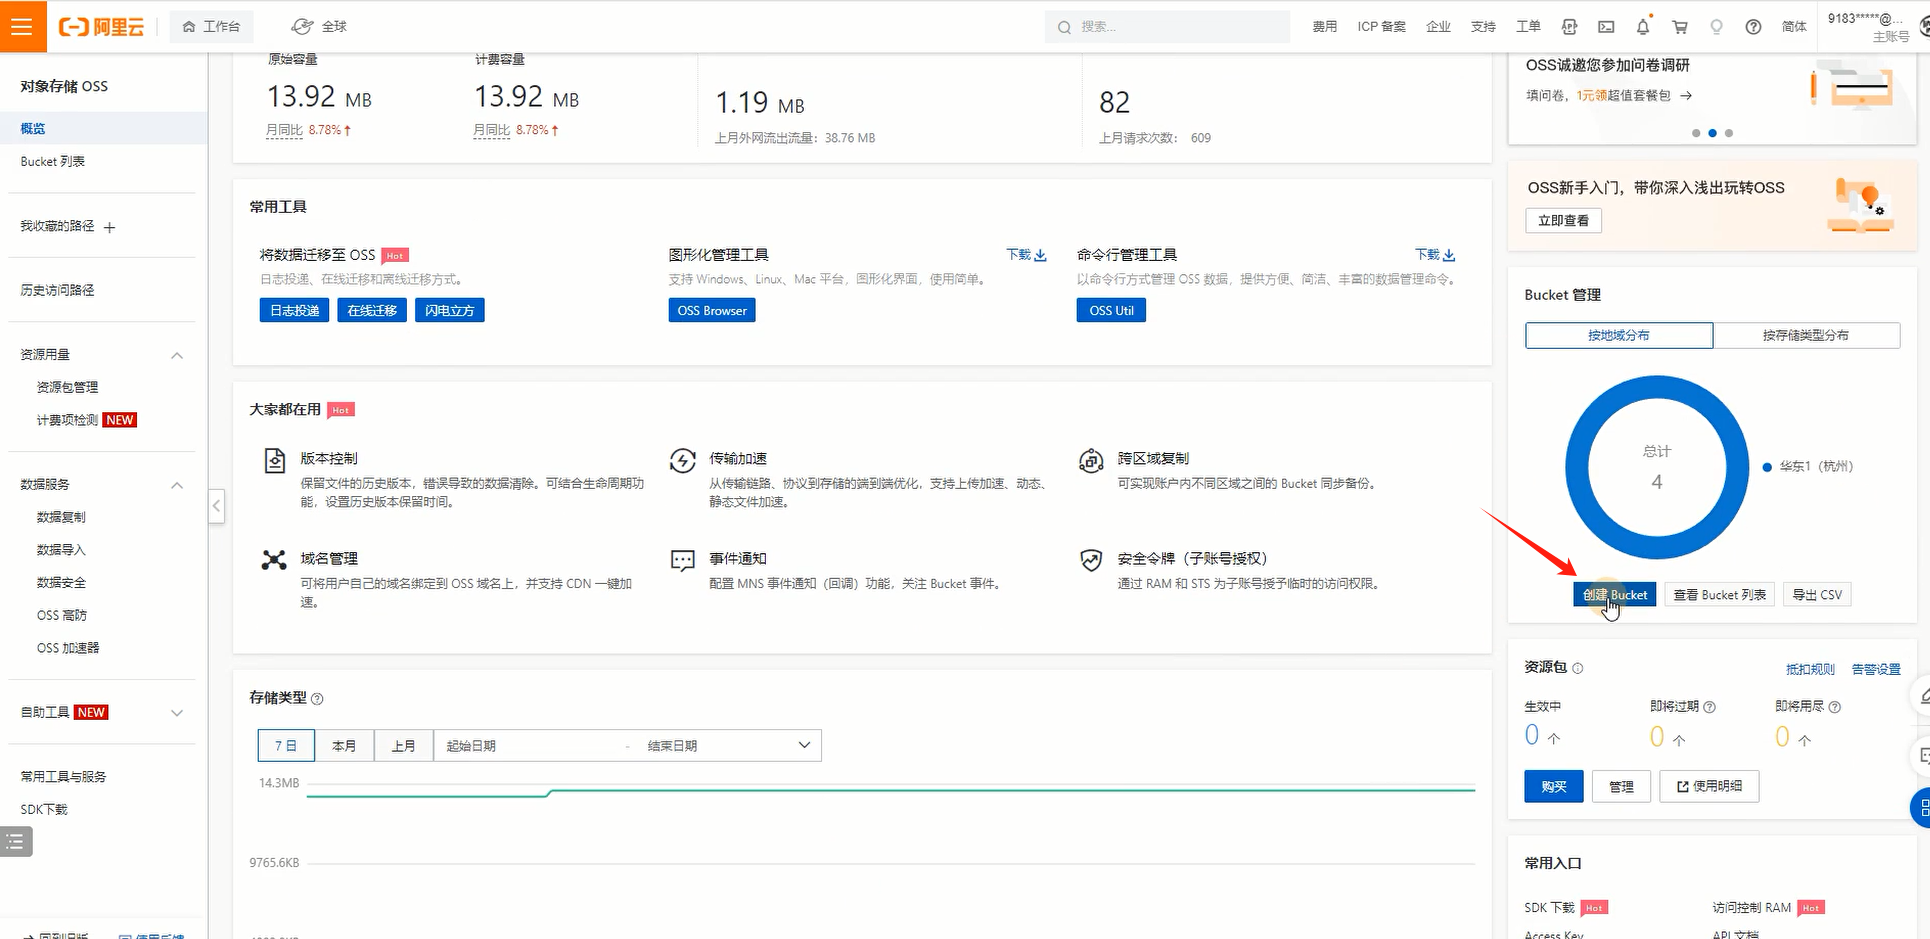Screen dimensions: 1930x939
Task: Click the OSS Util button
Action: tap(1111, 311)
